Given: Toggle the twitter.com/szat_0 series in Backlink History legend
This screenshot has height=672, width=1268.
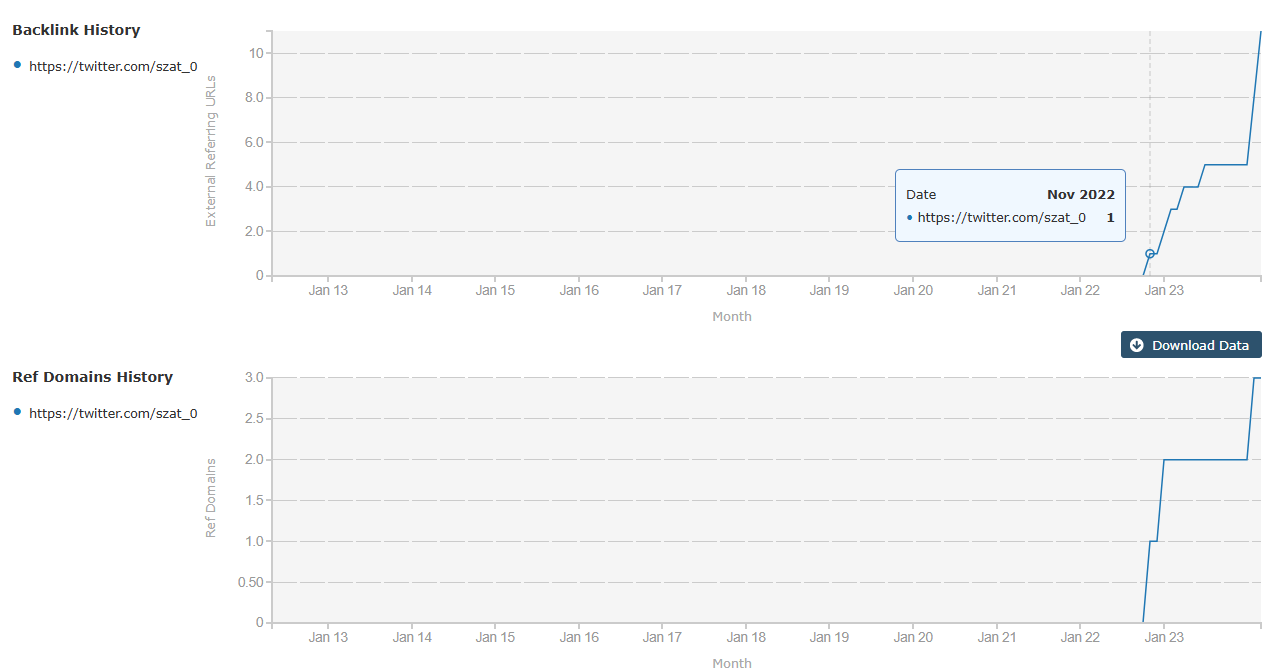Looking at the screenshot, I should (x=113, y=66).
